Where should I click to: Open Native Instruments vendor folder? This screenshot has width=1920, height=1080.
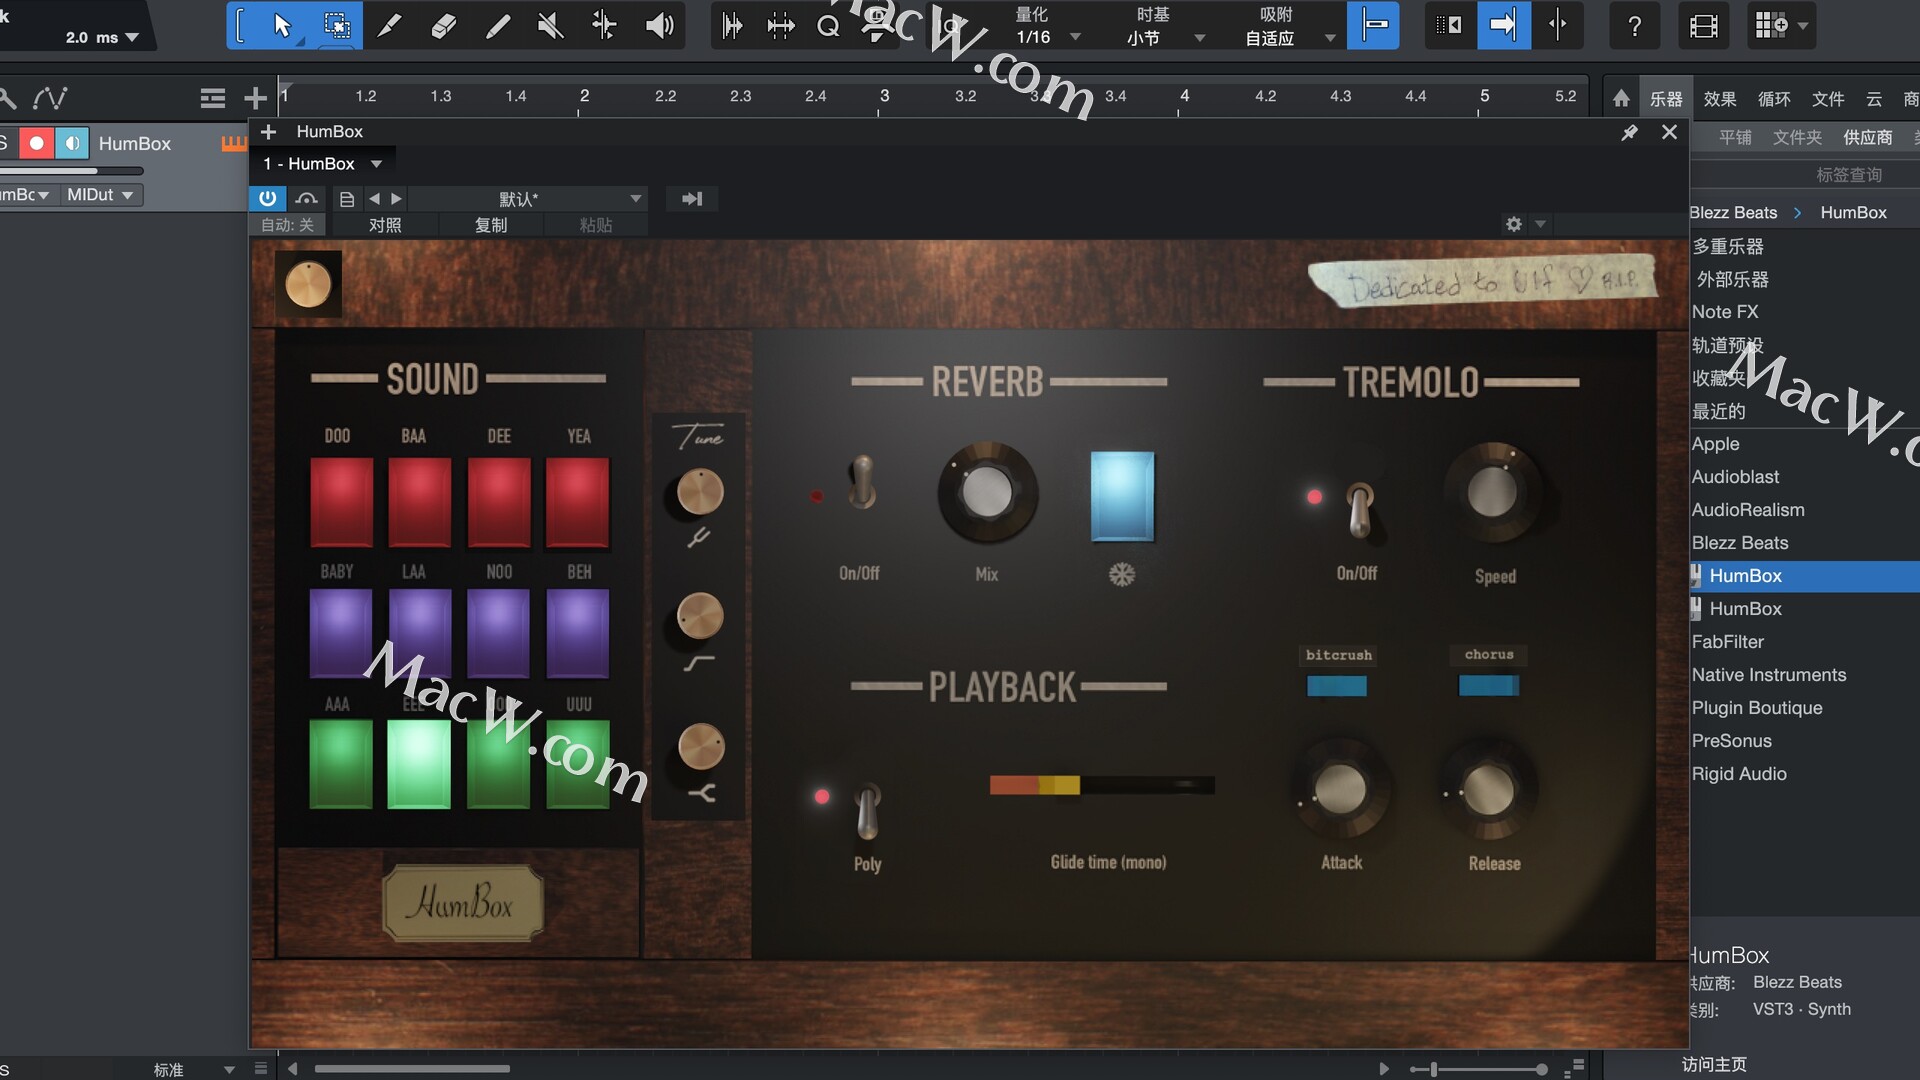1769,675
